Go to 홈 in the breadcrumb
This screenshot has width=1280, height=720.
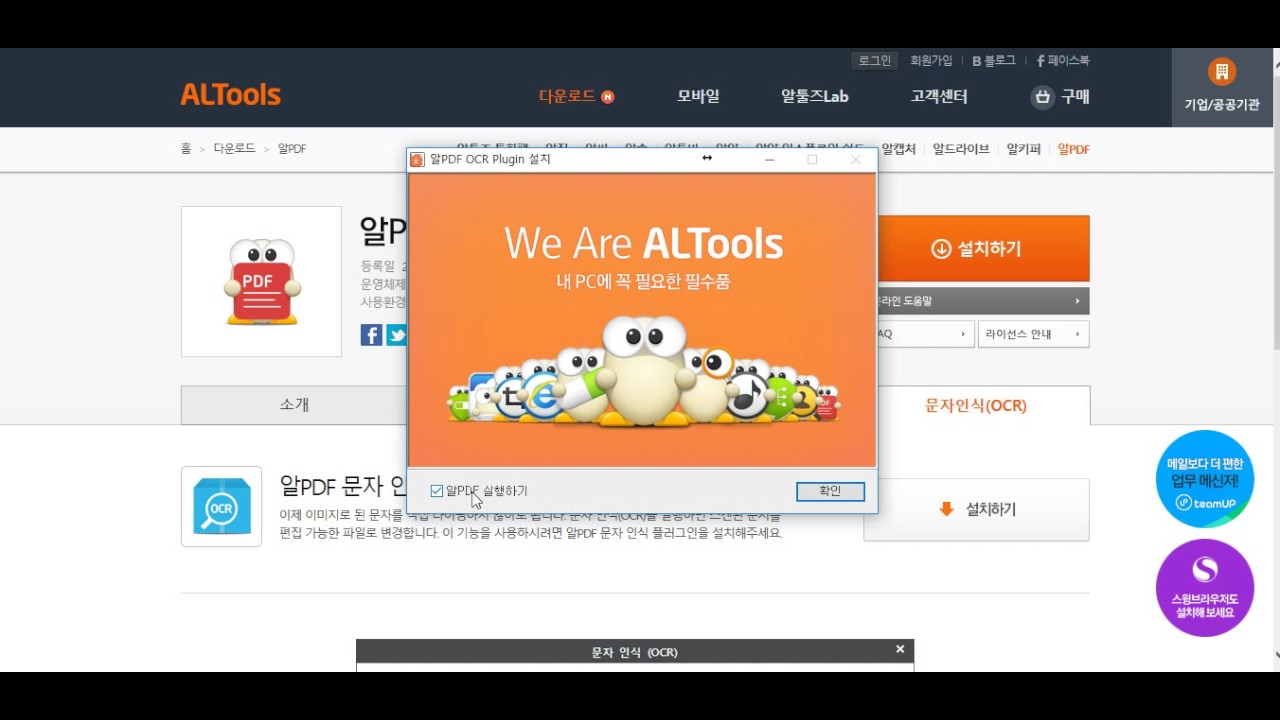(186, 148)
